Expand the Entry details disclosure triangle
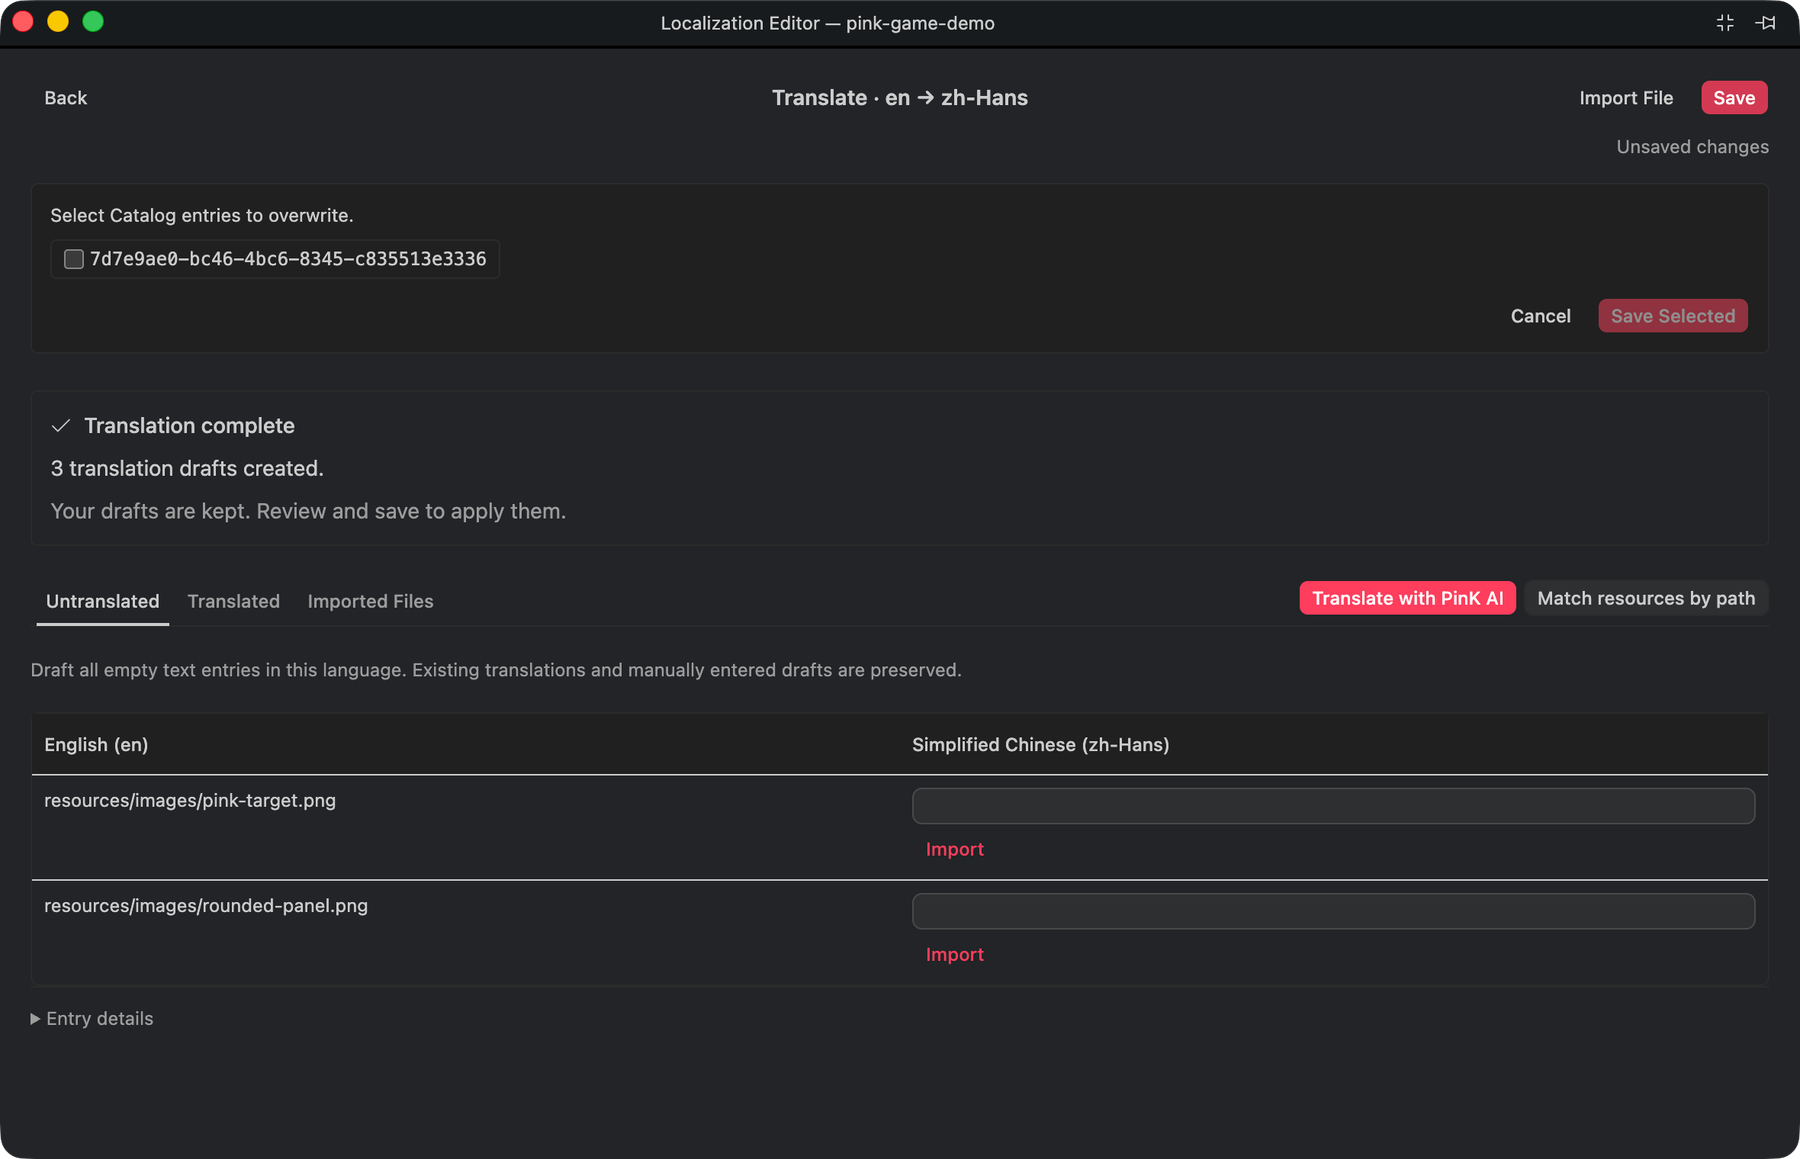Viewport: 1800px width, 1159px height. point(35,1019)
